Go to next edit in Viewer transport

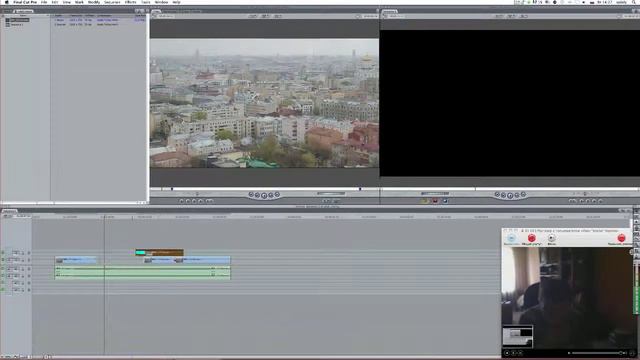pyautogui.click(x=277, y=195)
